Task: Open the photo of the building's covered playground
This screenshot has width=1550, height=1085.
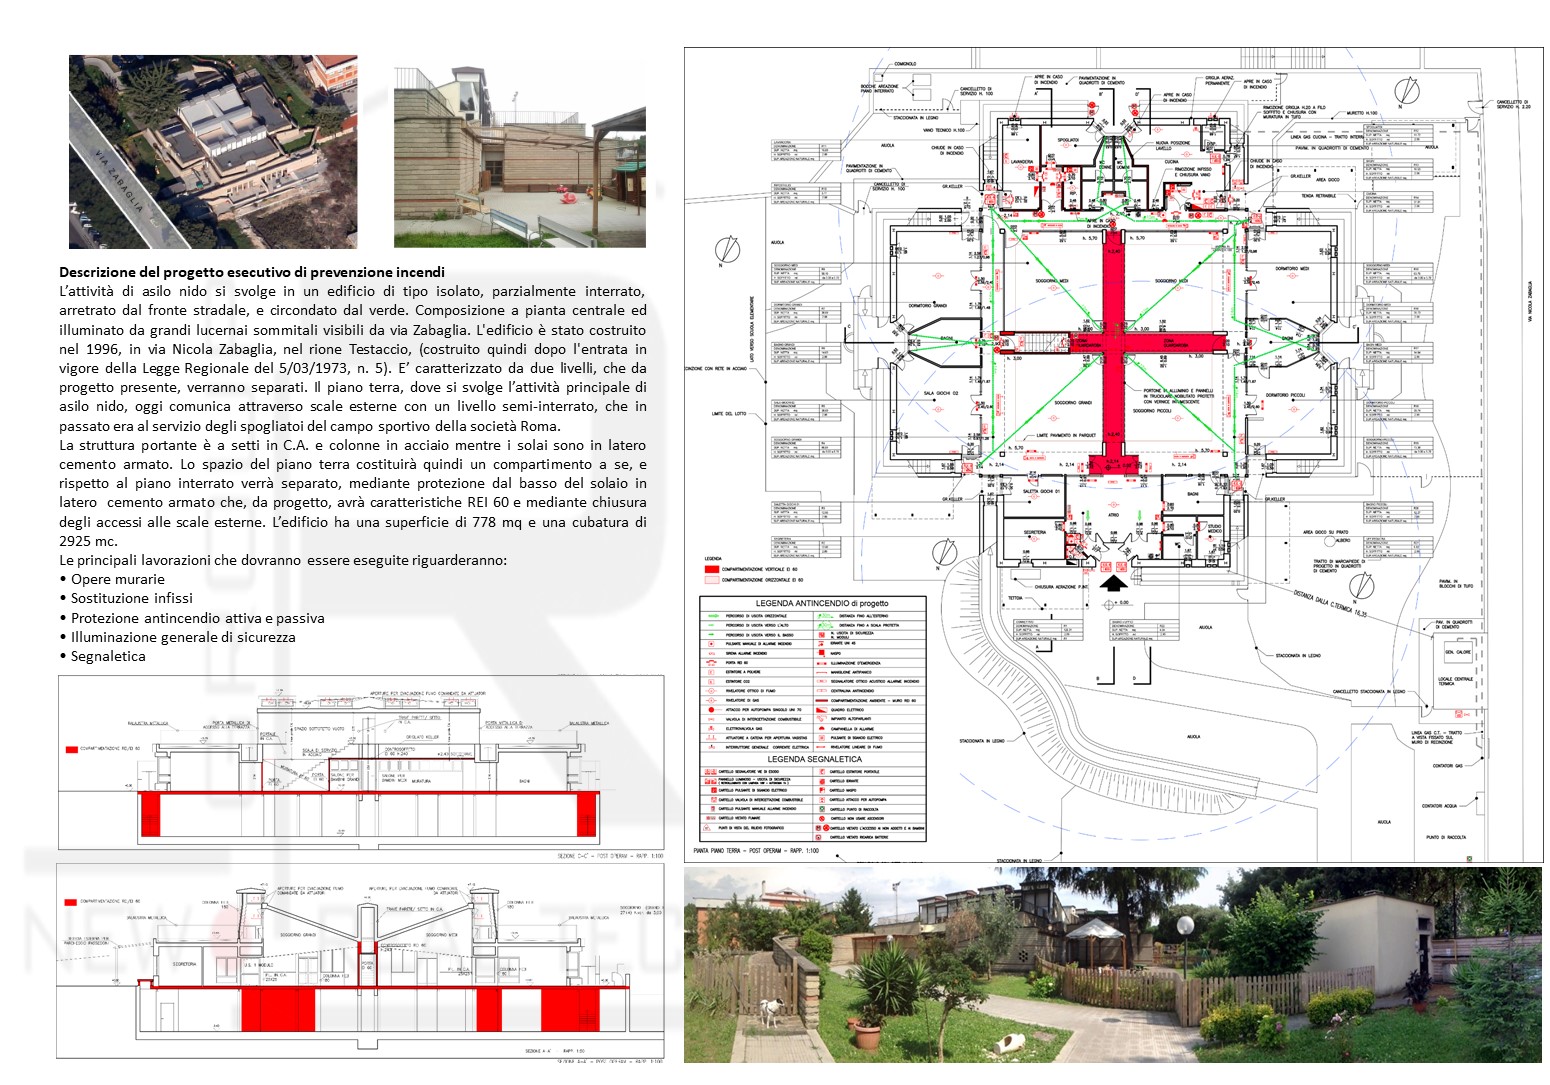Action: [520, 158]
